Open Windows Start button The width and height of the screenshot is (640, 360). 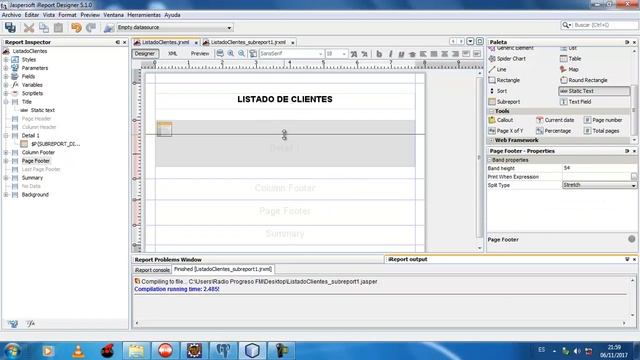click(x=12, y=351)
